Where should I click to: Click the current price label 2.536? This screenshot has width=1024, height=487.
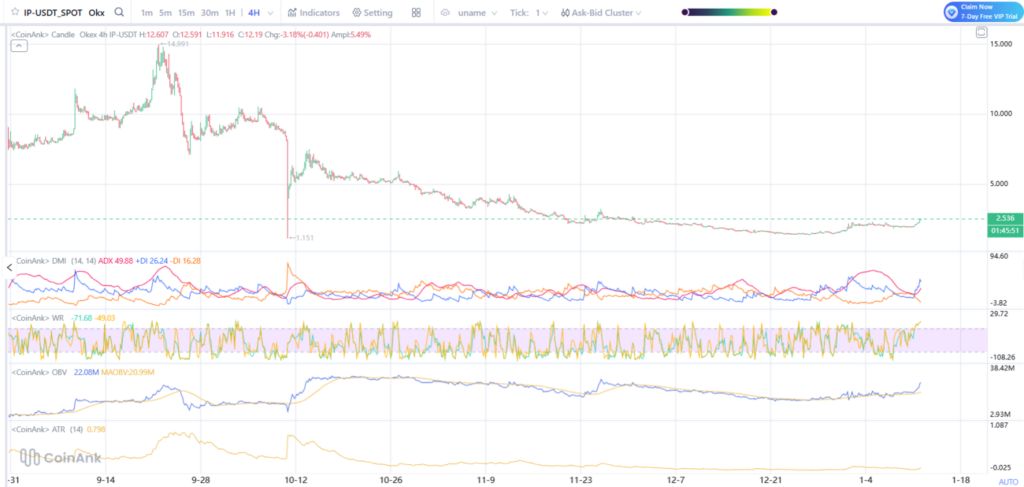[x=1004, y=218]
